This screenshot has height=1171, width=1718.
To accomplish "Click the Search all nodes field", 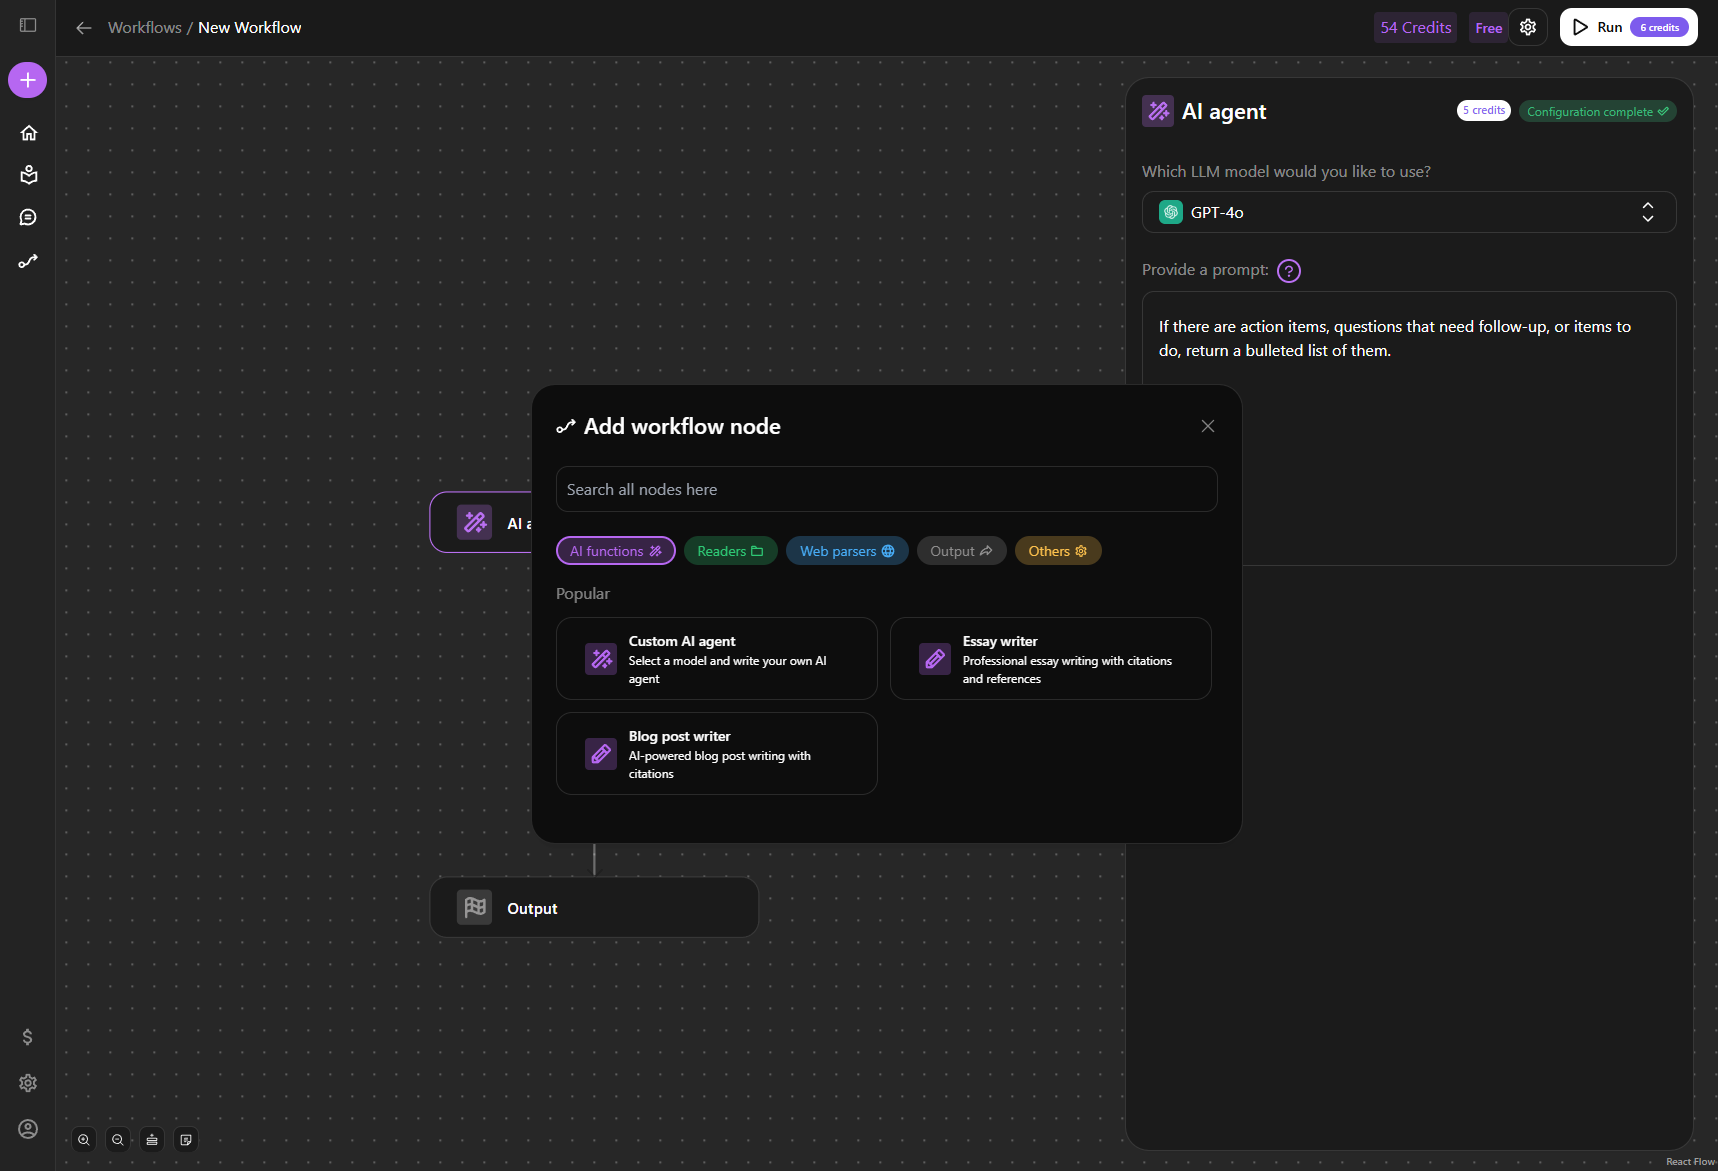I will (886, 489).
